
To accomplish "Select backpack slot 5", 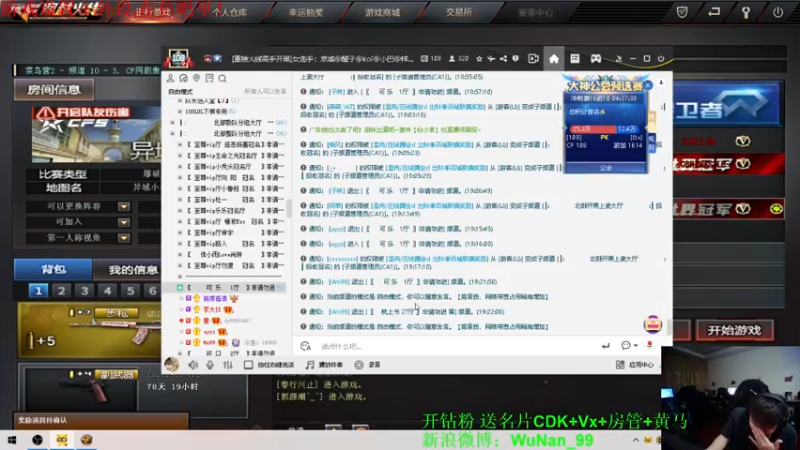I will (x=130, y=291).
